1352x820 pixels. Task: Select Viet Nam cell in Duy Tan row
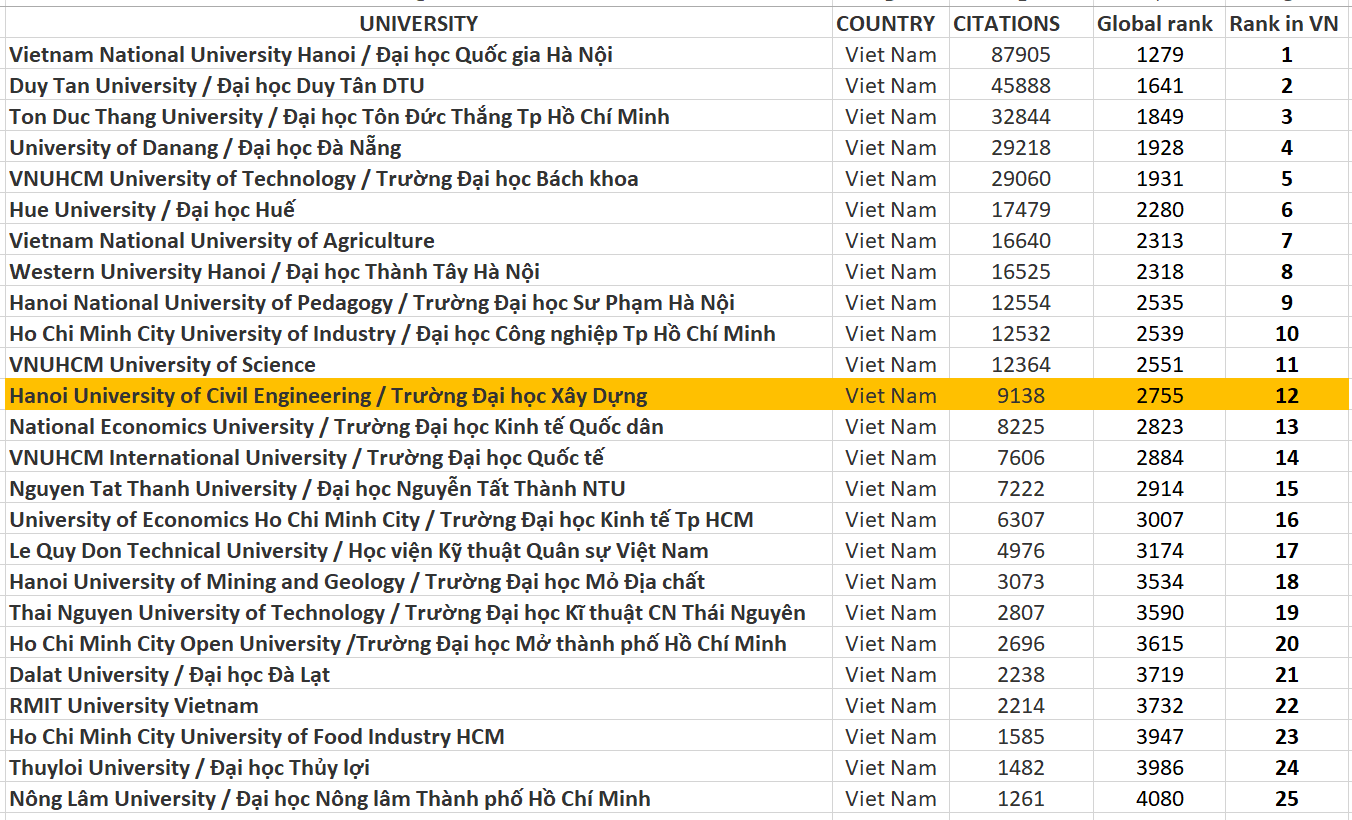(x=890, y=85)
